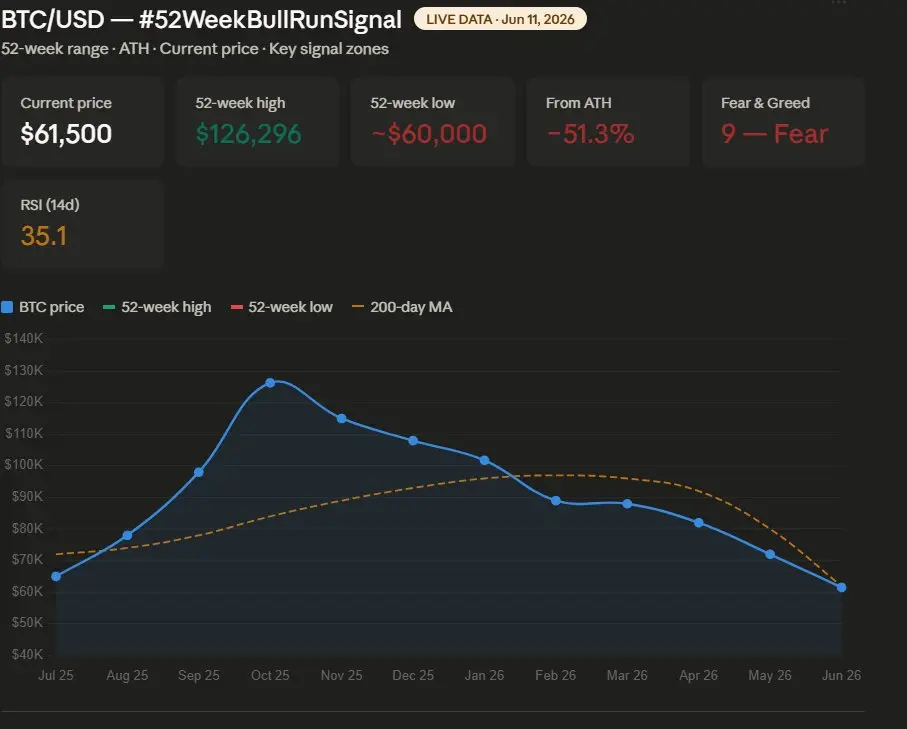The width and height of the screenshot is (907, 729).
Task: Click the BTC/USD — #52WeekBullRunSignal title
Action: tap(201, 20)
